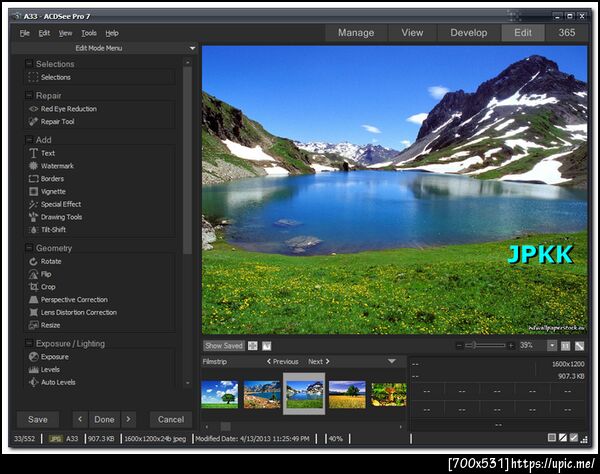
Task: Switch to Develop mode tab
Action: tap(469, 33)
